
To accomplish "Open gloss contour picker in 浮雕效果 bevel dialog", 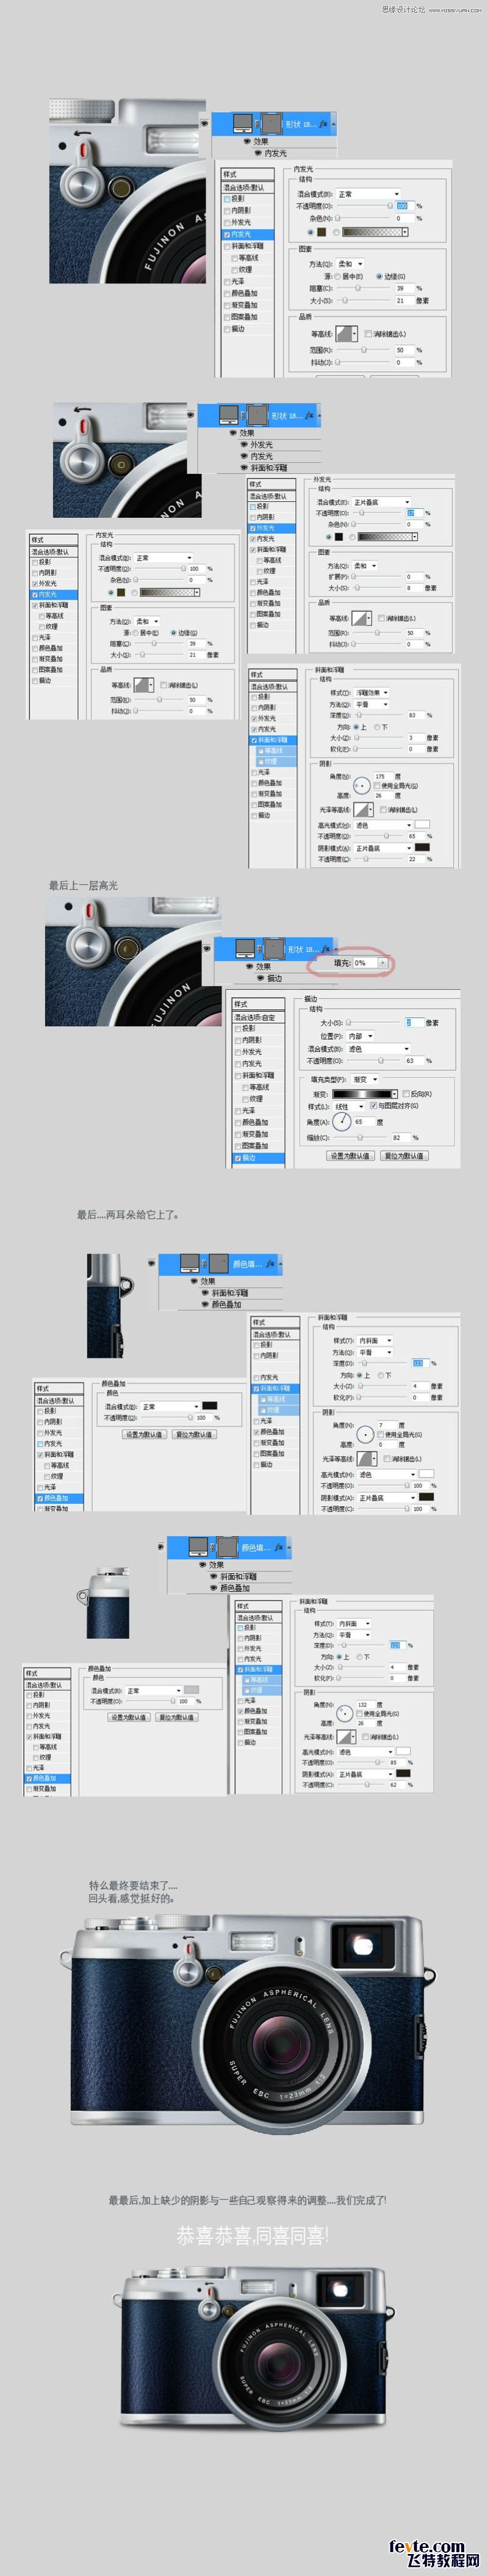I will pyautogui.click(x=364, y=810).
